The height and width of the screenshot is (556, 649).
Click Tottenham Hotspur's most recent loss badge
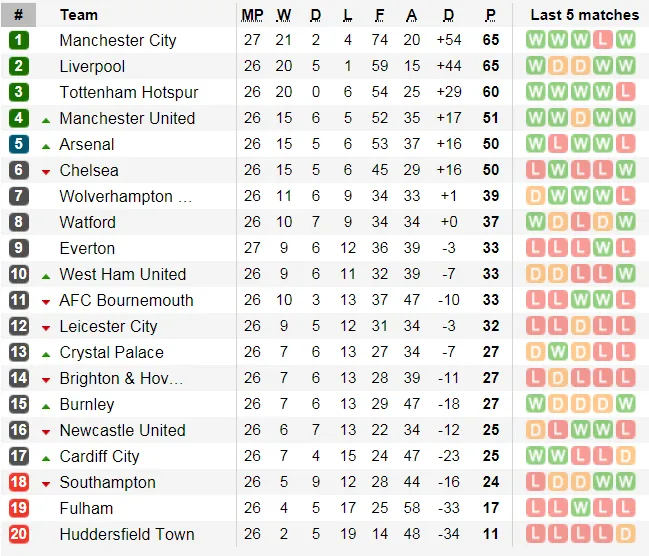click(x=626, y=92)
